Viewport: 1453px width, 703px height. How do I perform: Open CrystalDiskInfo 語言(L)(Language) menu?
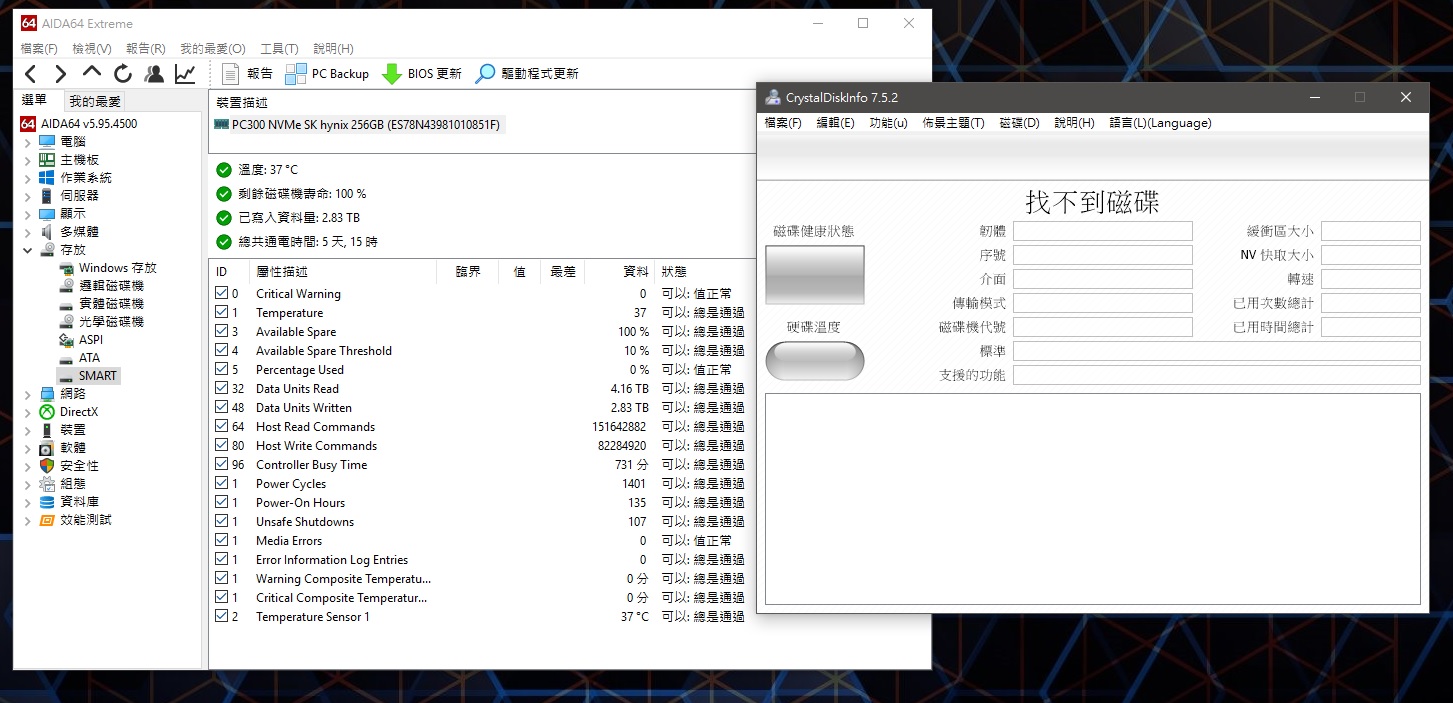coord(1160,123)
